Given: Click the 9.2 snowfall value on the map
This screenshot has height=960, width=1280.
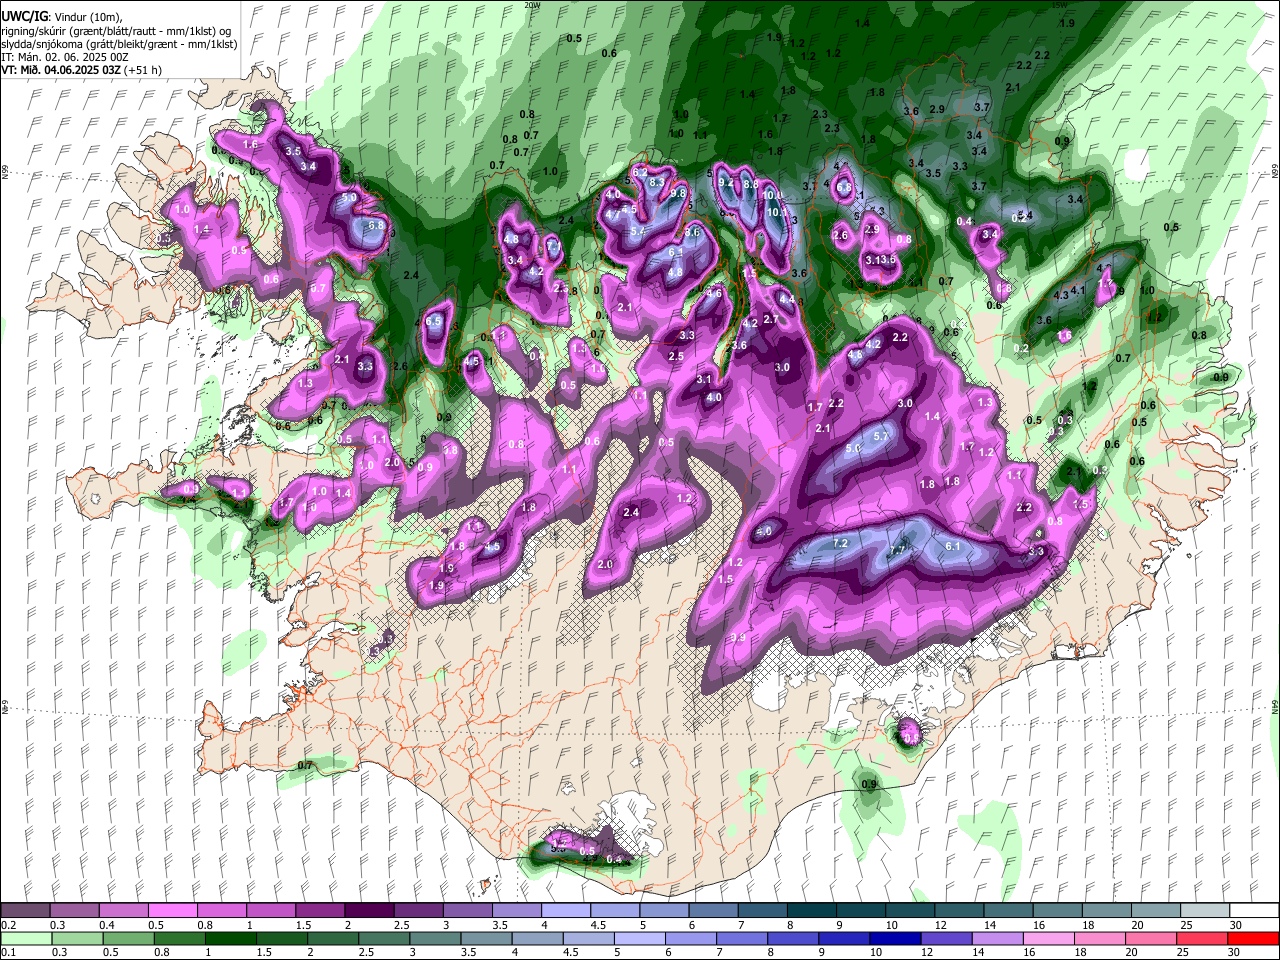Looking at the screenshot, I should tap(726, 183).
